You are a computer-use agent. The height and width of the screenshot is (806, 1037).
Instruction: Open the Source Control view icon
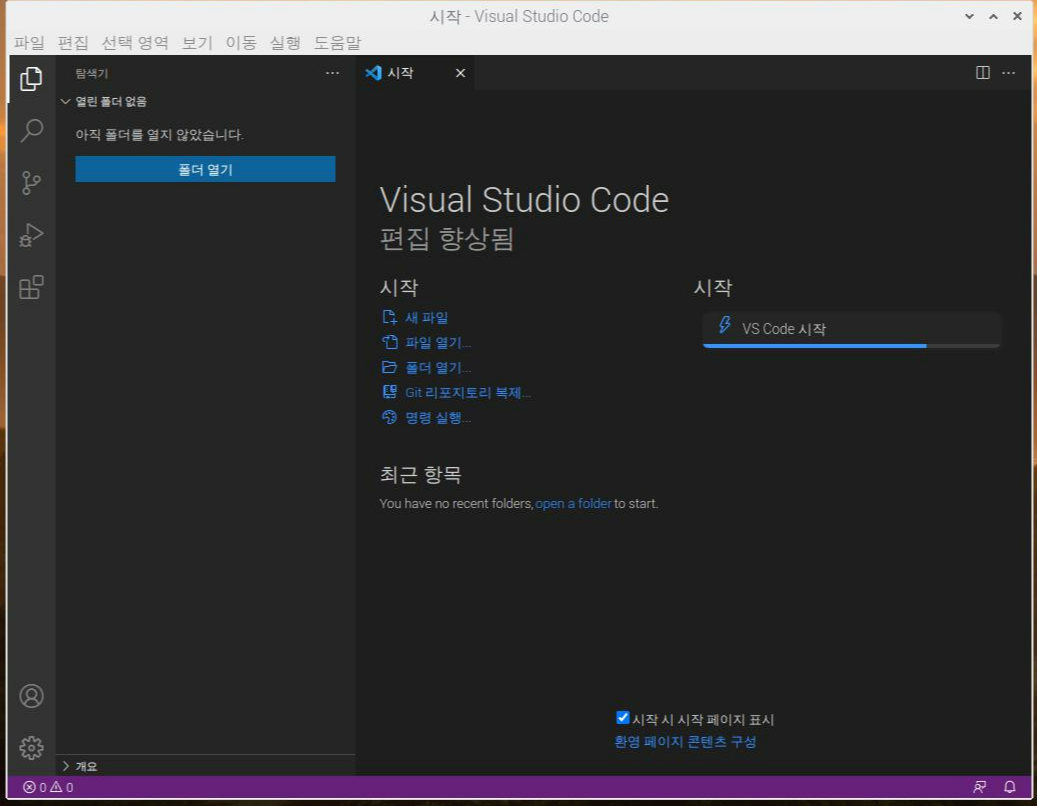click(x=31, y=182)
